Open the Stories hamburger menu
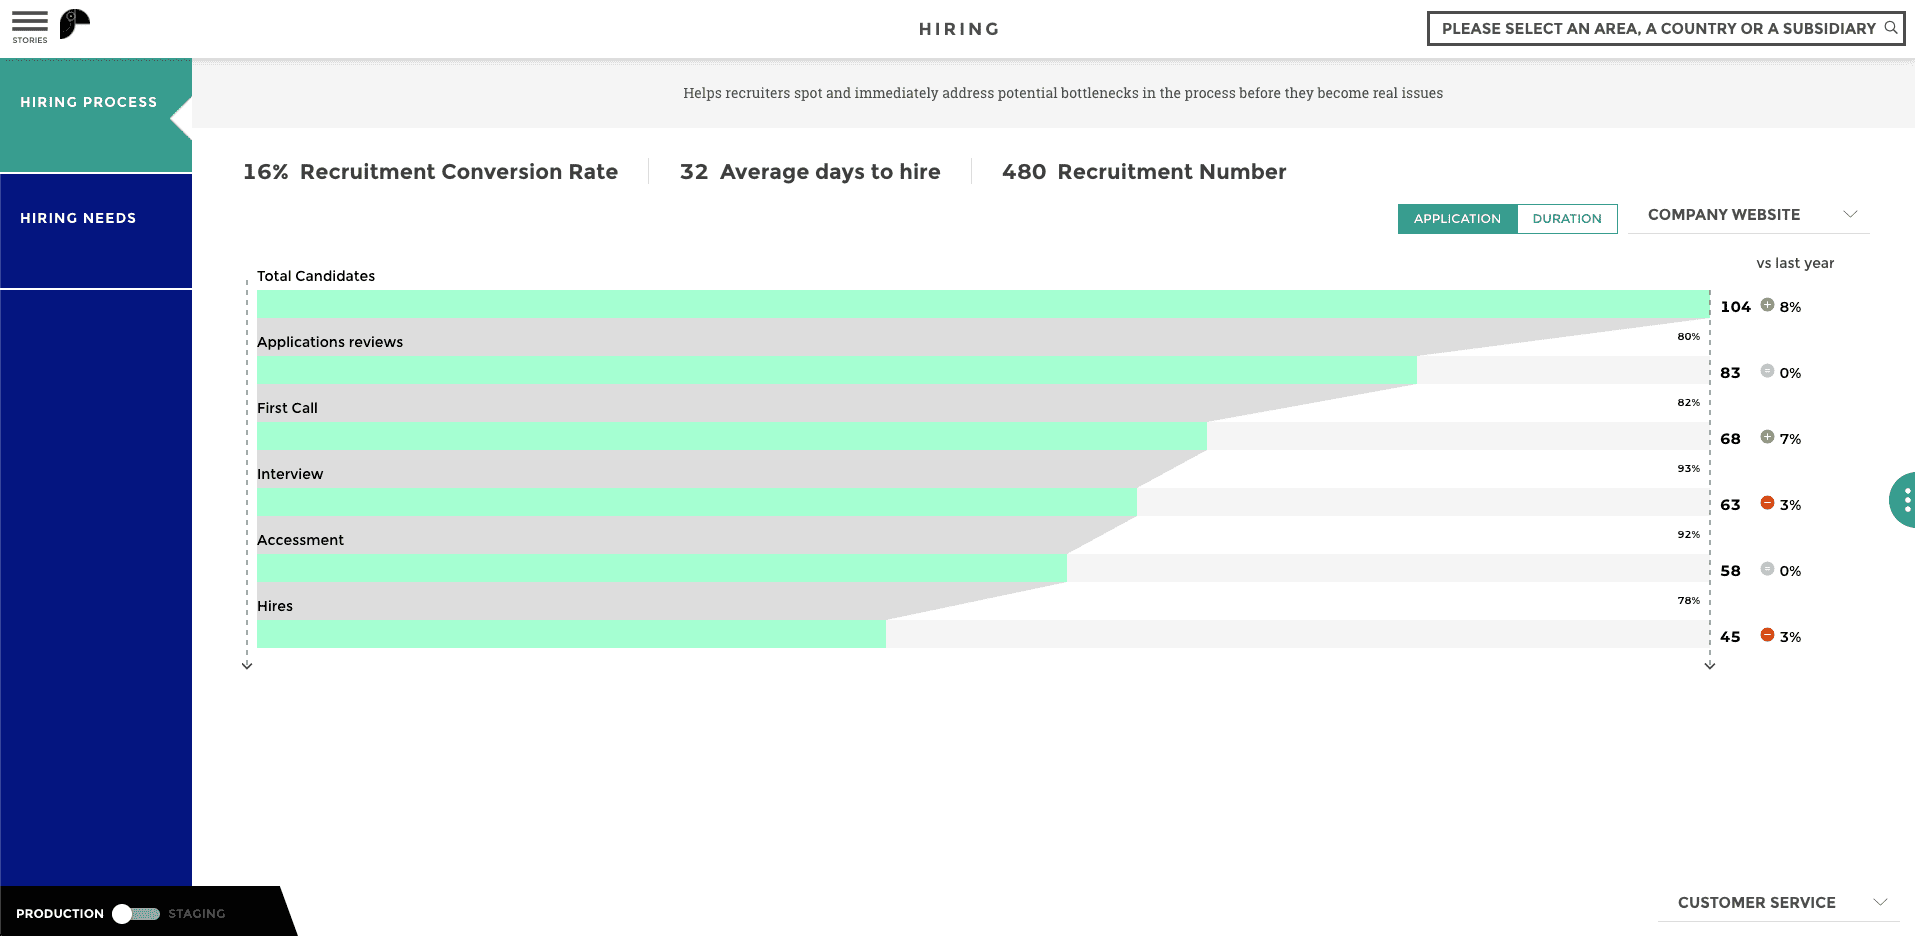 [30, 26]
